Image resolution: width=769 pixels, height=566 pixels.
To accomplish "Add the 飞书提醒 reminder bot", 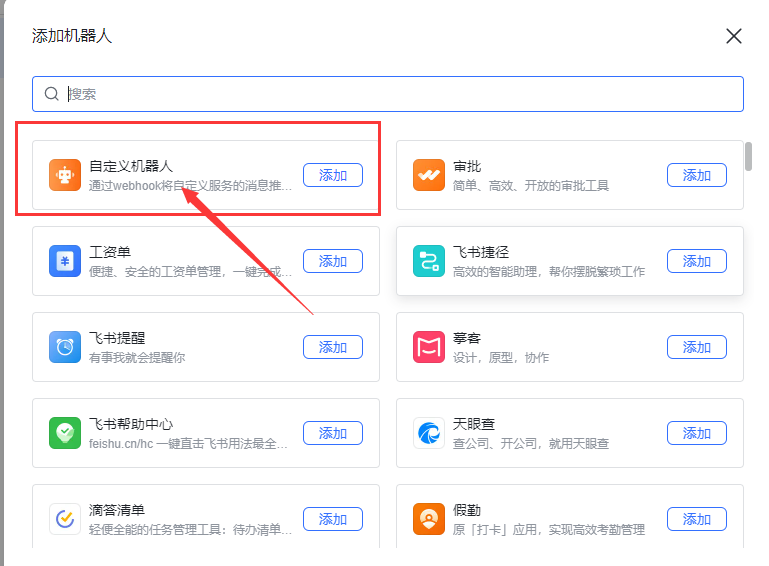I will 333,347.
